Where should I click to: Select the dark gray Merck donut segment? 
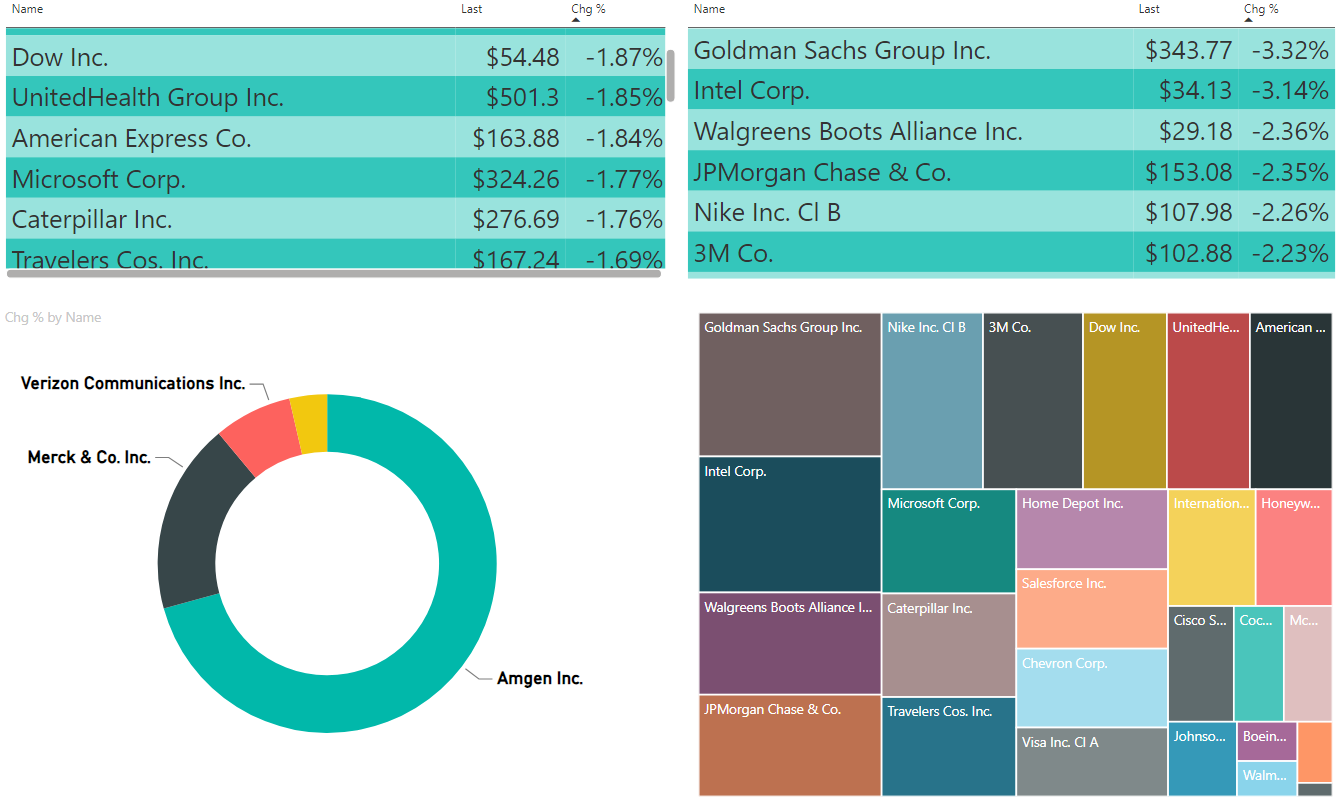point(195,525)
